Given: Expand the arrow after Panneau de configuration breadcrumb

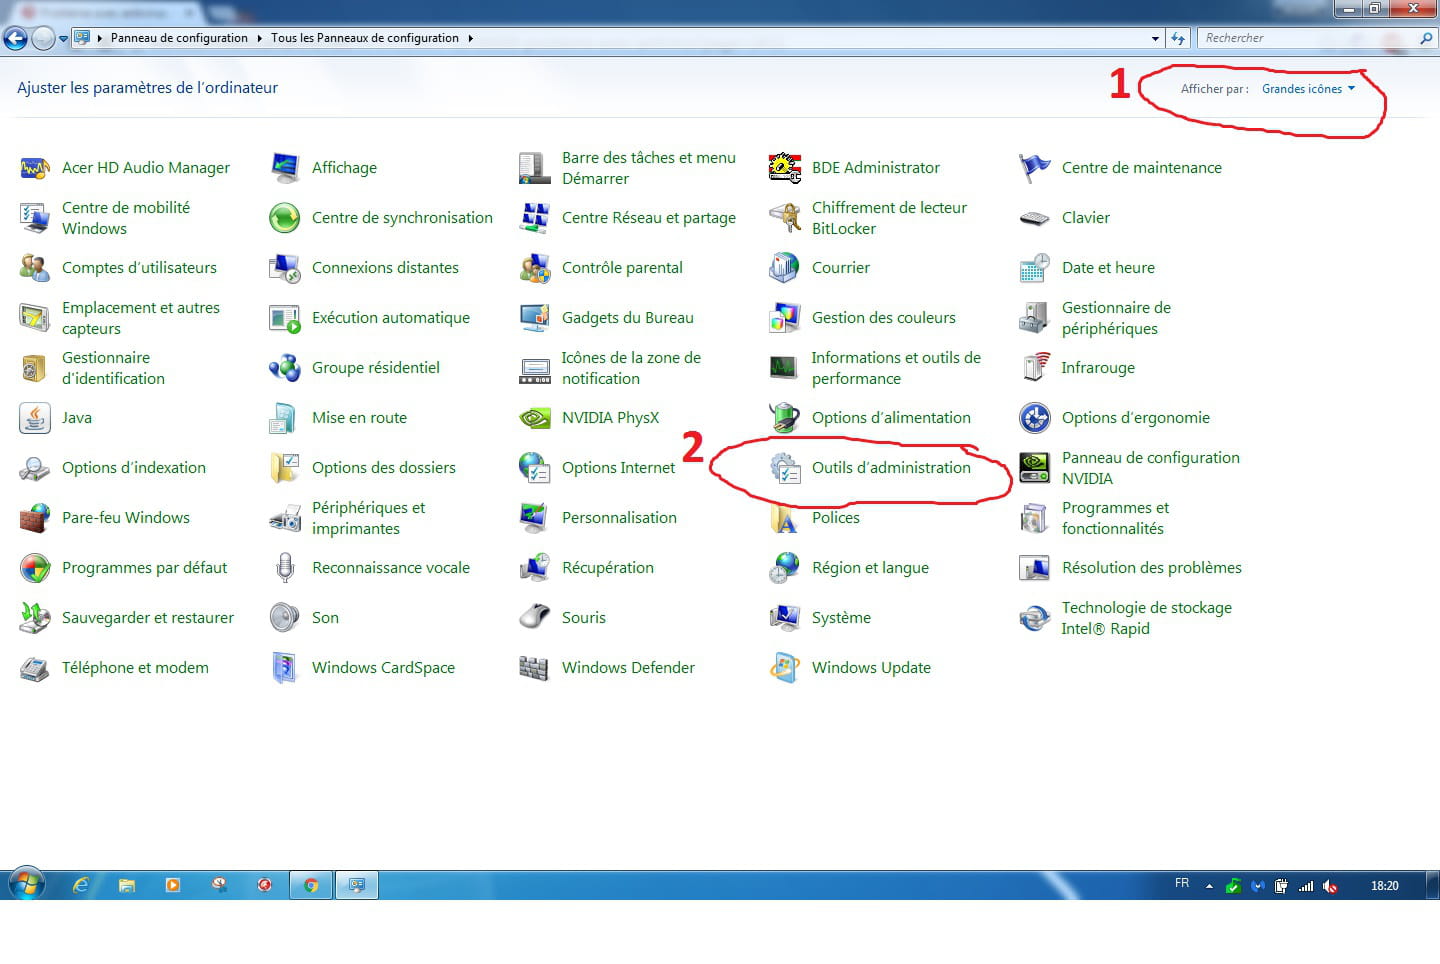Looking at the screenshot, I should click(x=260, y=38).
